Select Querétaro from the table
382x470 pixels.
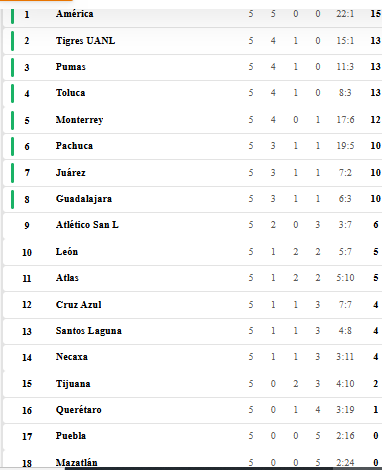point(79,410)
